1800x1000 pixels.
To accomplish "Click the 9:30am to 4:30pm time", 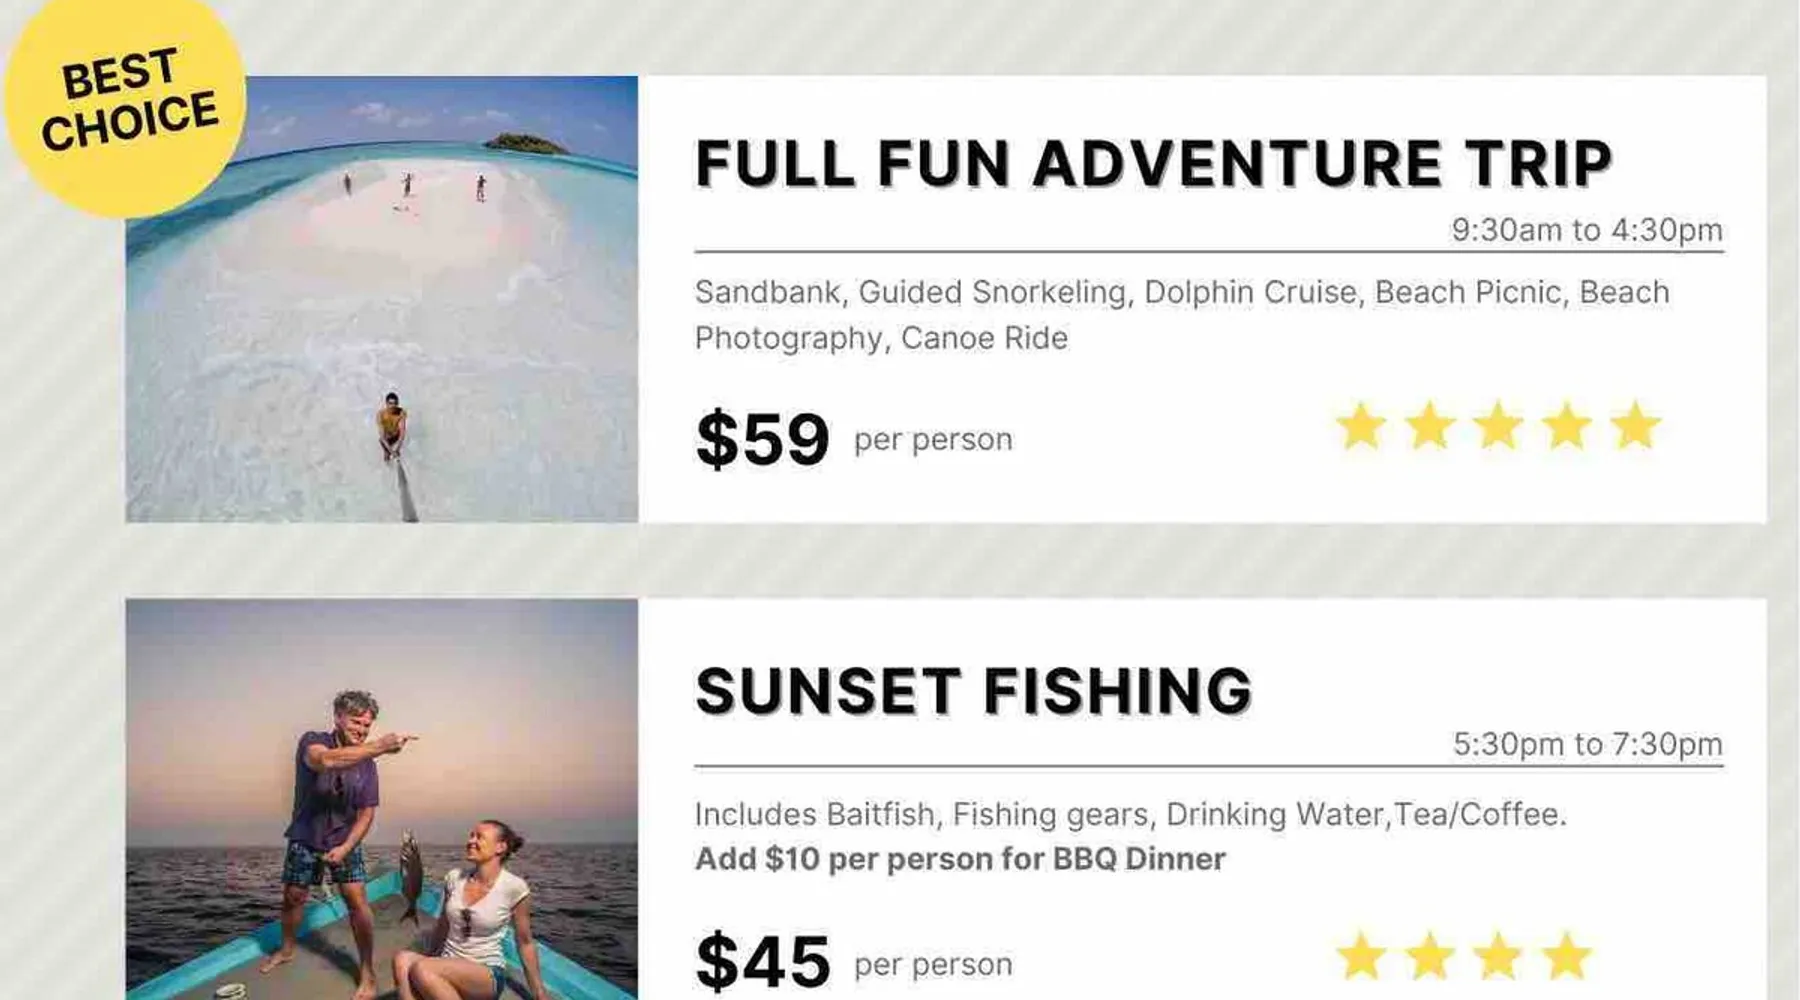I will [x=1587, y=230].
